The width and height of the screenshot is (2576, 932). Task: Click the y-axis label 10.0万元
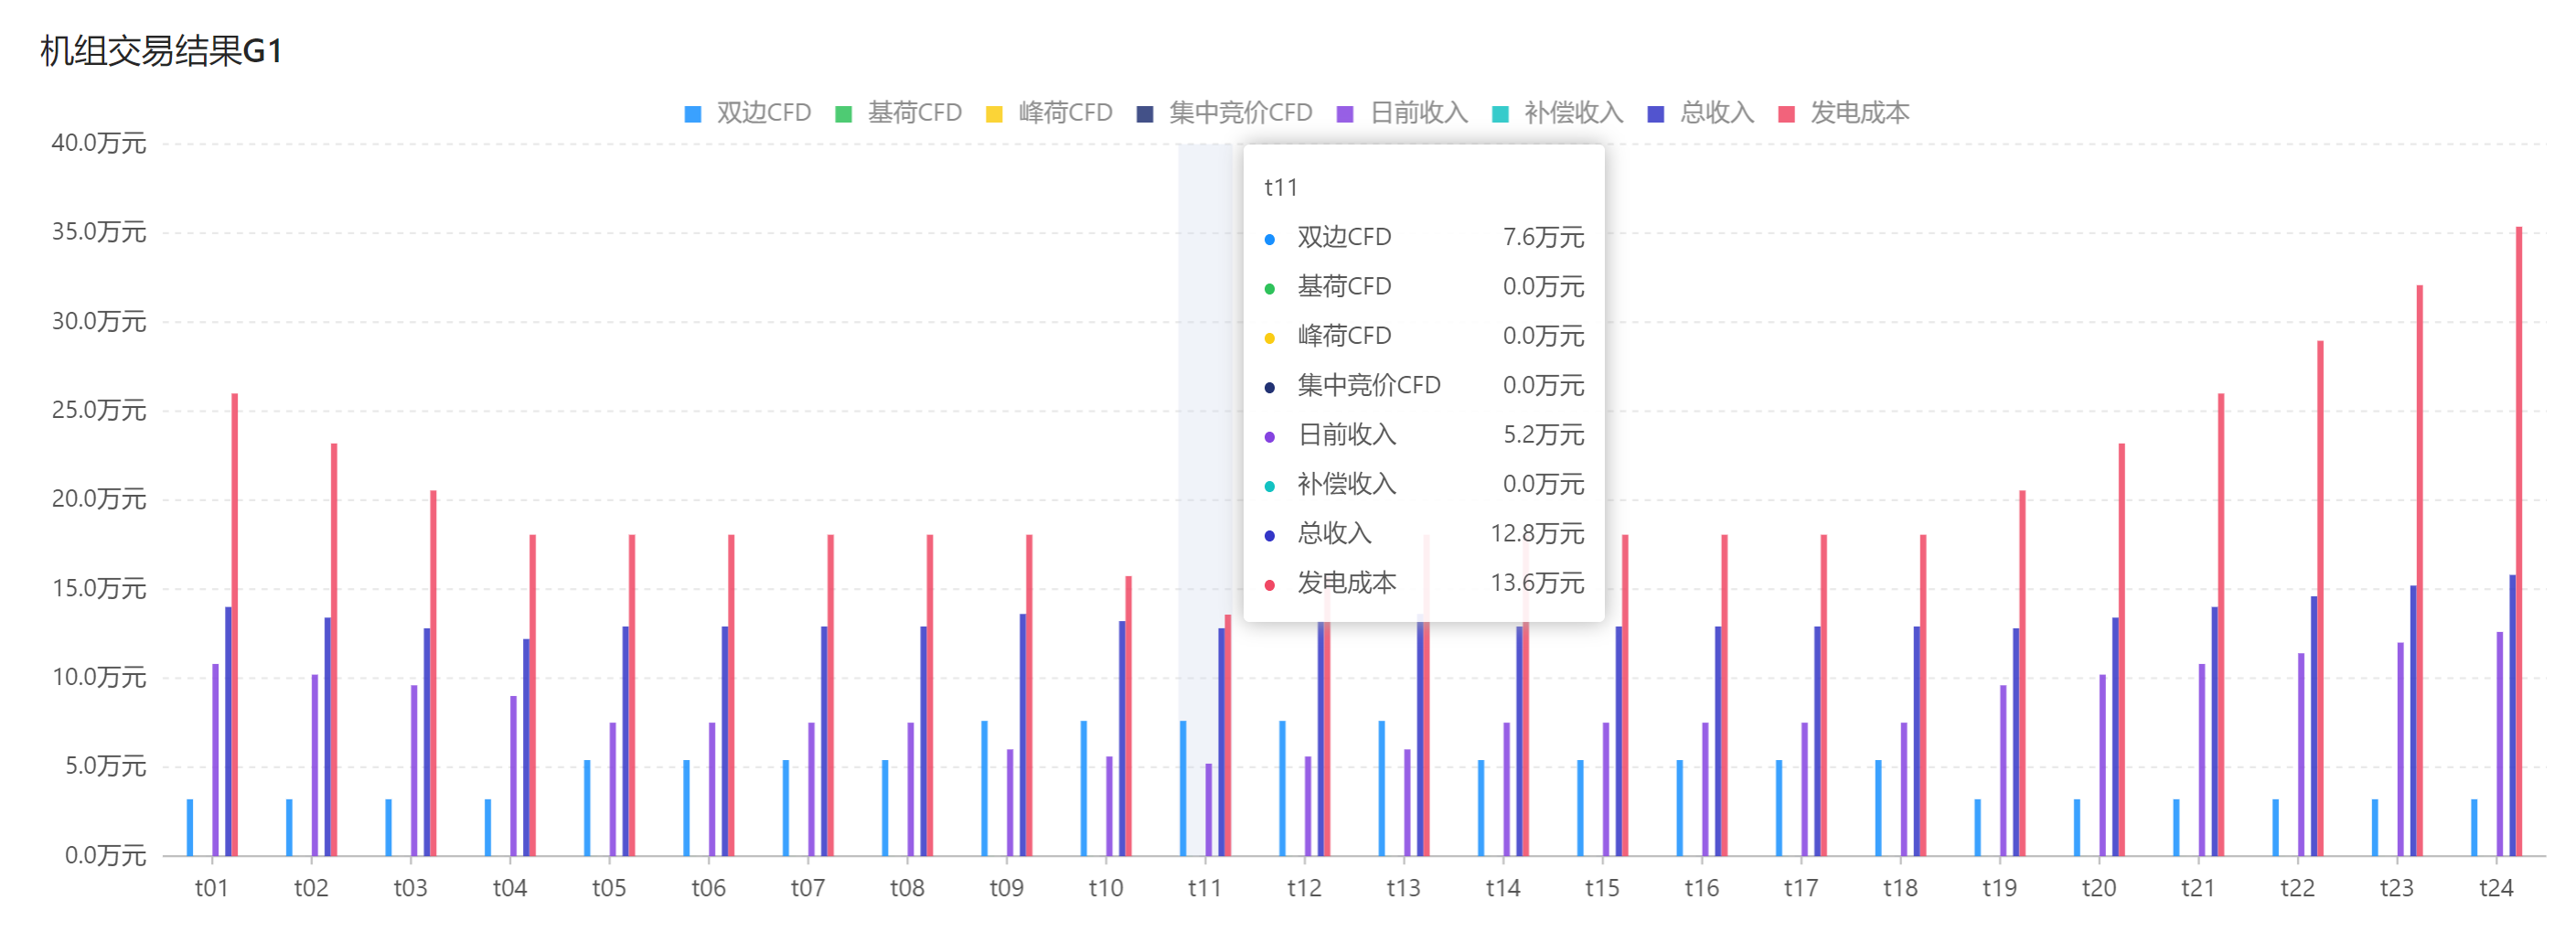pos(99,677)
